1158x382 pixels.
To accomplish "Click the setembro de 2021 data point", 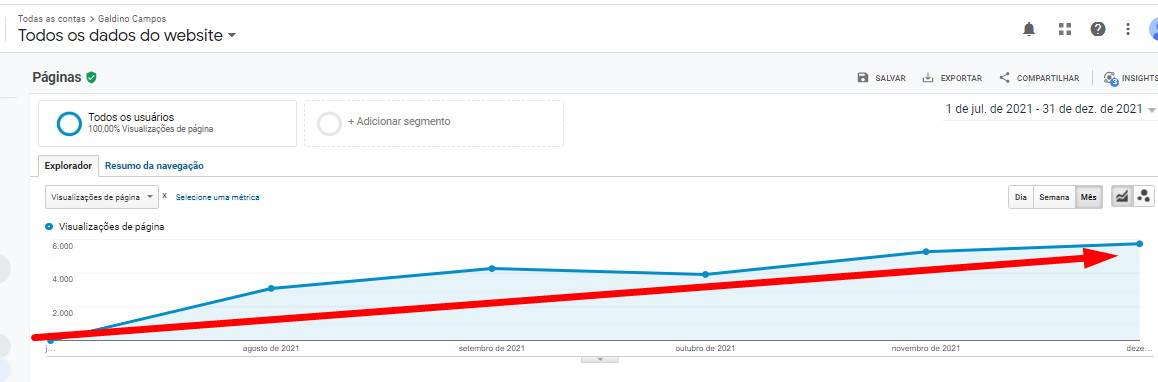I will pyautogui.click(x=492, y=268).
